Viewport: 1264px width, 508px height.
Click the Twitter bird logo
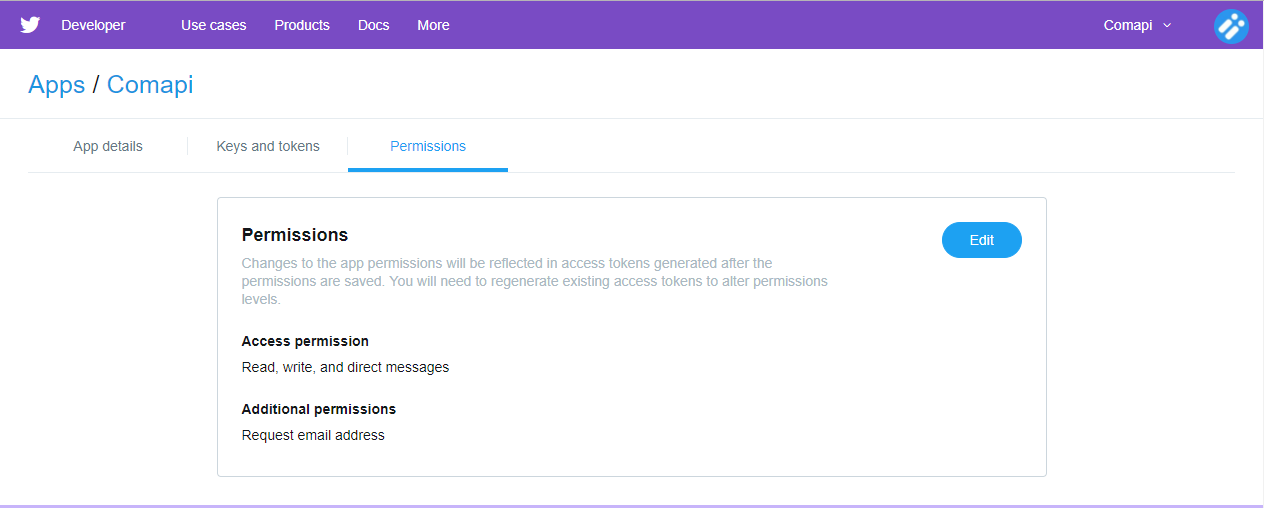point(30,25)
